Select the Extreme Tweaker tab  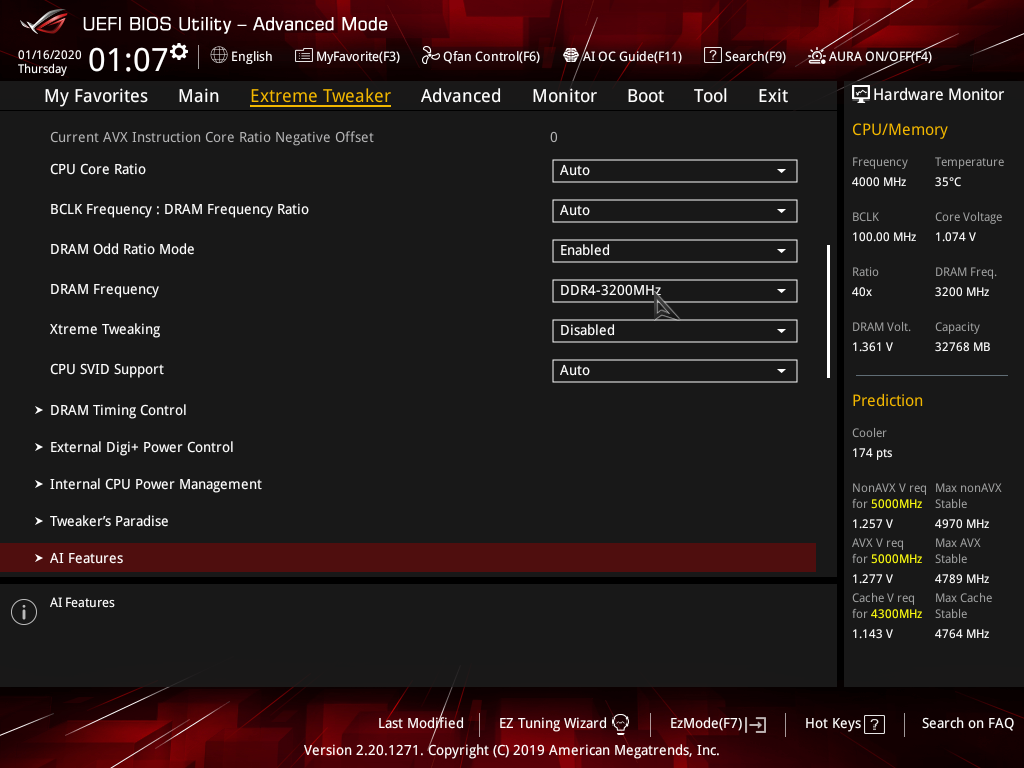coord(320,96)
